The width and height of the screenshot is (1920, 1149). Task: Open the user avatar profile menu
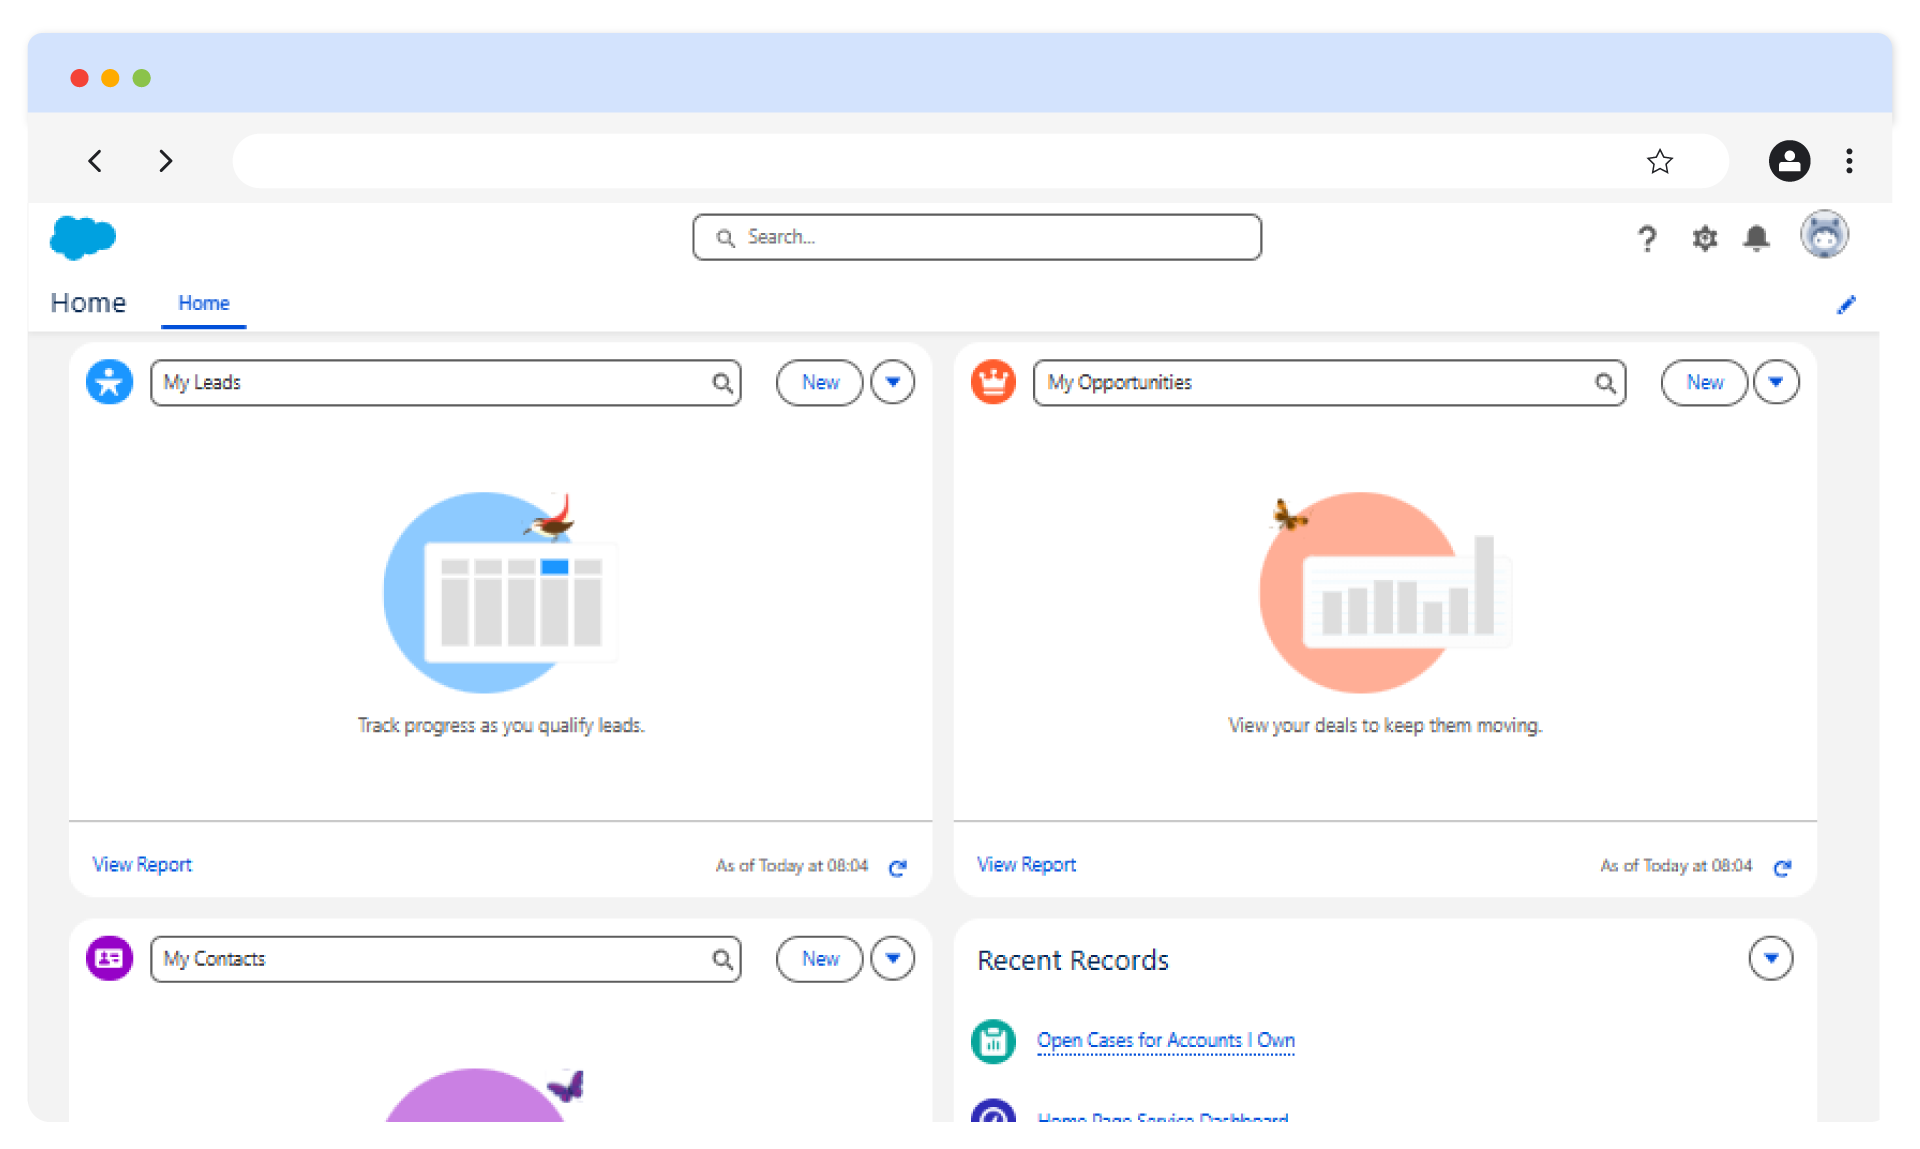click(1824, 236)
